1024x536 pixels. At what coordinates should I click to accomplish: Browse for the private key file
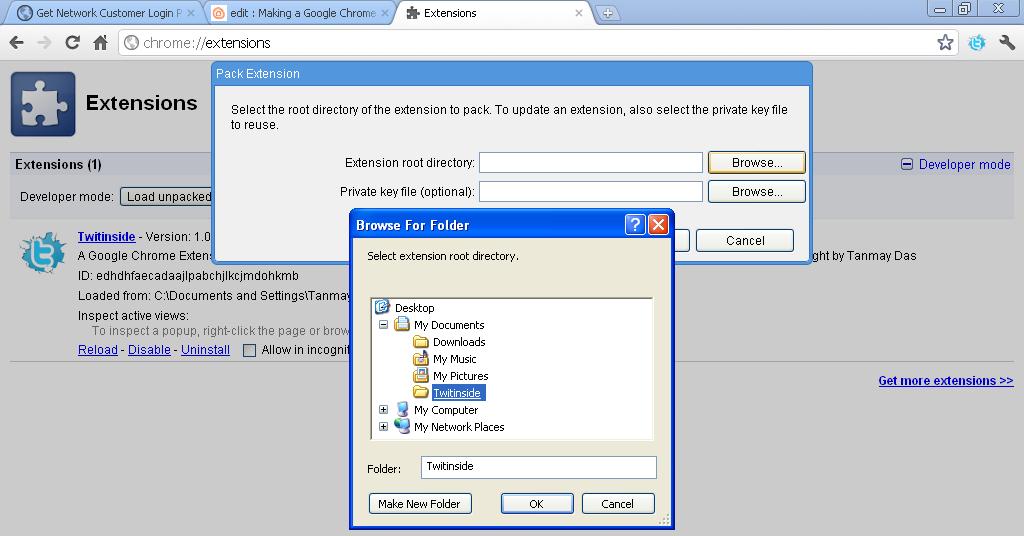pyautogui.click(x=757, y=191)
